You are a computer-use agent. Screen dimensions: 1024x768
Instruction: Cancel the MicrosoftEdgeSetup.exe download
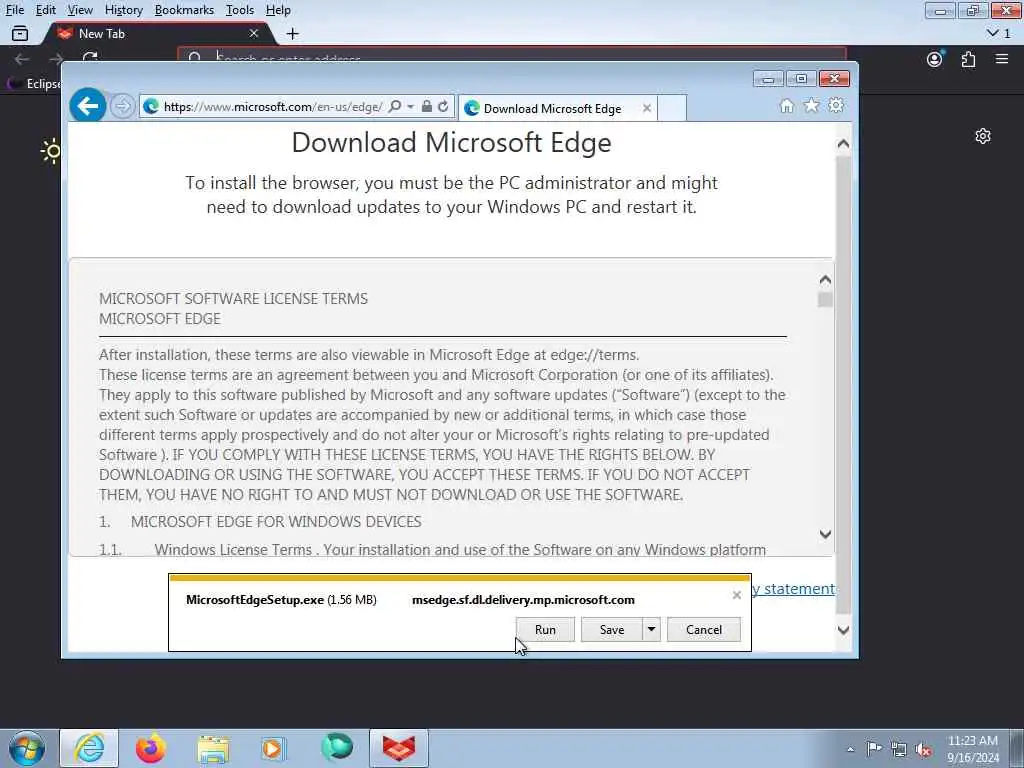coord(704,630)
